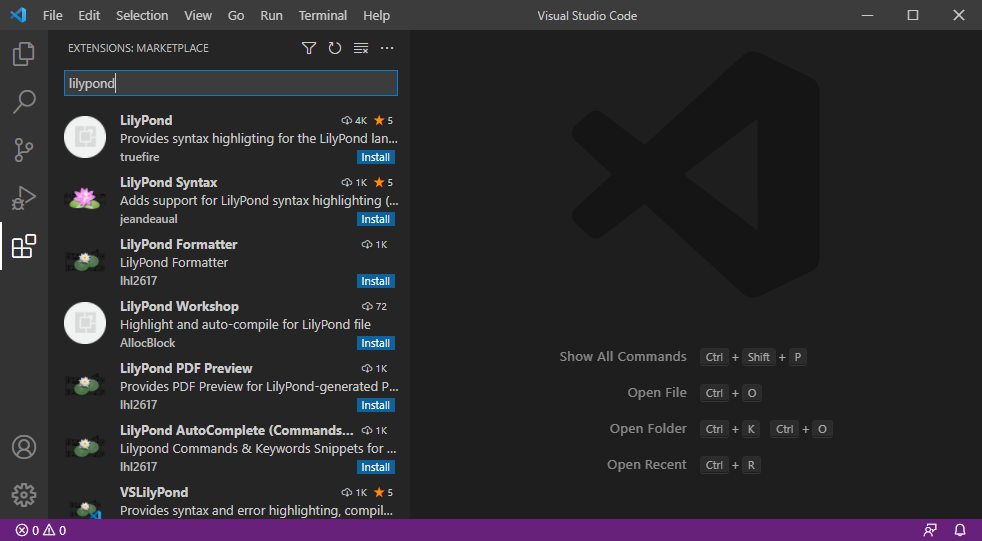Open the Source Control view
Viewport: 982px width, 541px height.
tap(24, 150)
